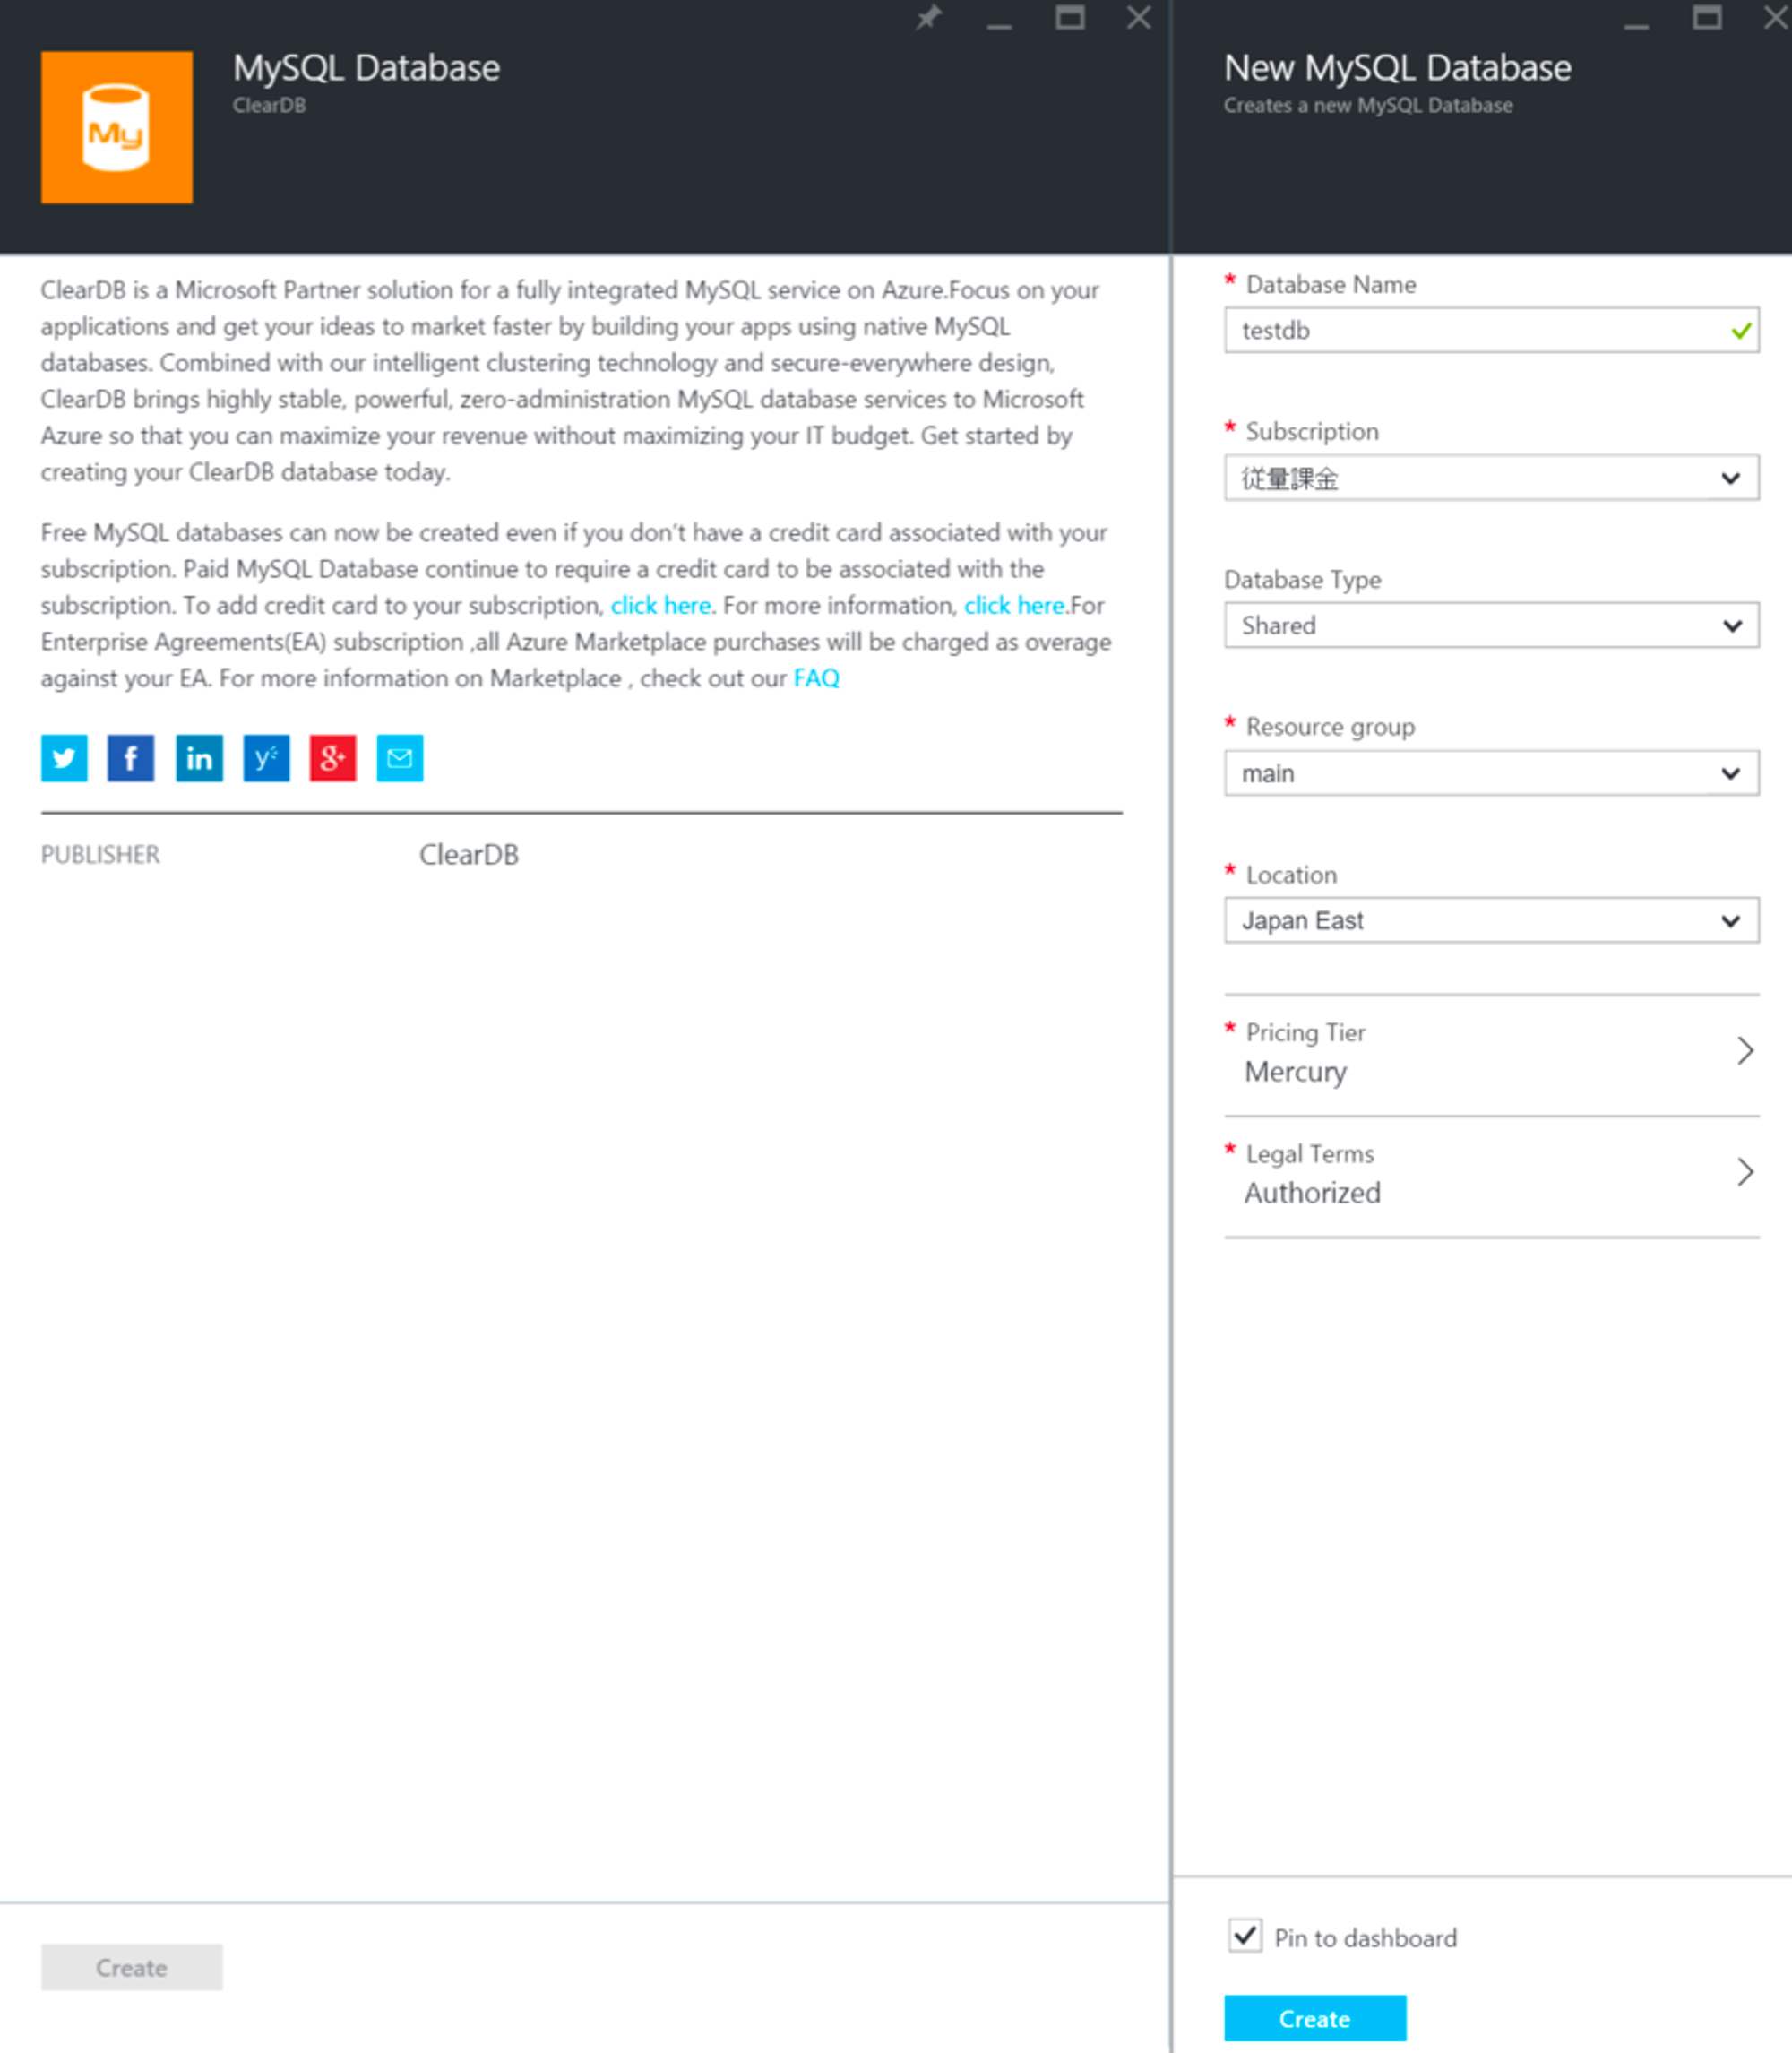Share via the LinkedIn icon
The image size is (1792, 2053).
(x=199, y=758)
